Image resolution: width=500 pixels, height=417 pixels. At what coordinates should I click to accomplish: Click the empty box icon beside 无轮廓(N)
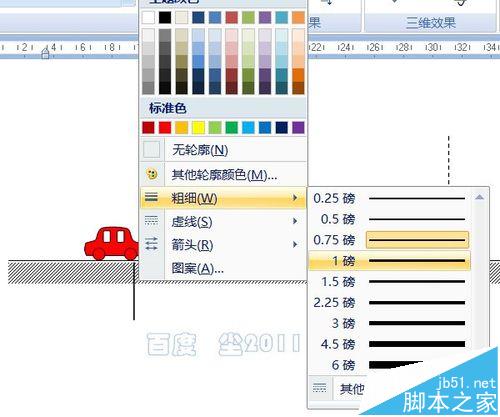click(x=151, y=149)
